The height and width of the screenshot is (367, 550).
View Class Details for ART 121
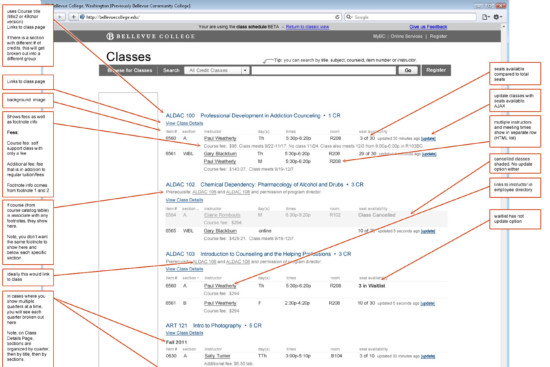[184, 333]
